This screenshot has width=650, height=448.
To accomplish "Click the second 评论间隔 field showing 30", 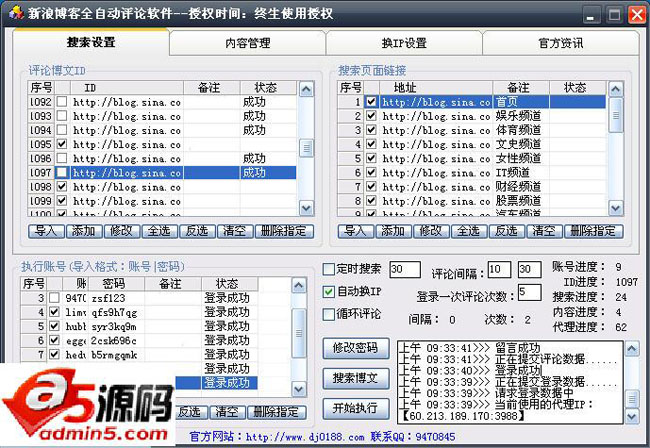I will (x=529, y=269).
